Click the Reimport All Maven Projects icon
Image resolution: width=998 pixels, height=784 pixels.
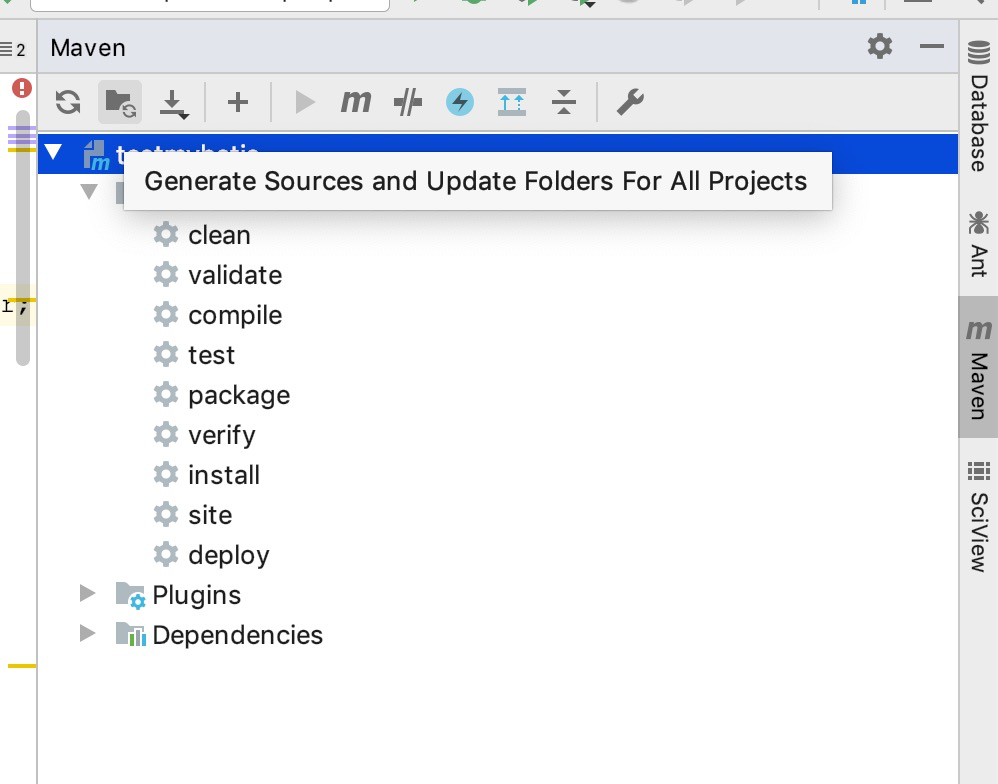[x=68, y=102]
